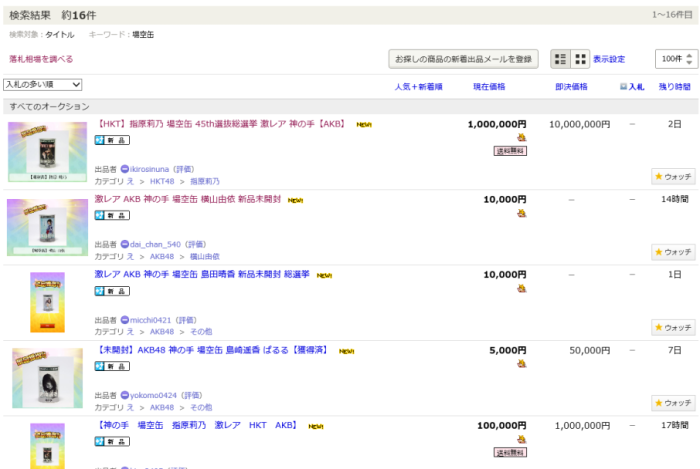Switch to grid view layout icon
Viewport: 700px width, 469px height.
[x=580, y=59]
